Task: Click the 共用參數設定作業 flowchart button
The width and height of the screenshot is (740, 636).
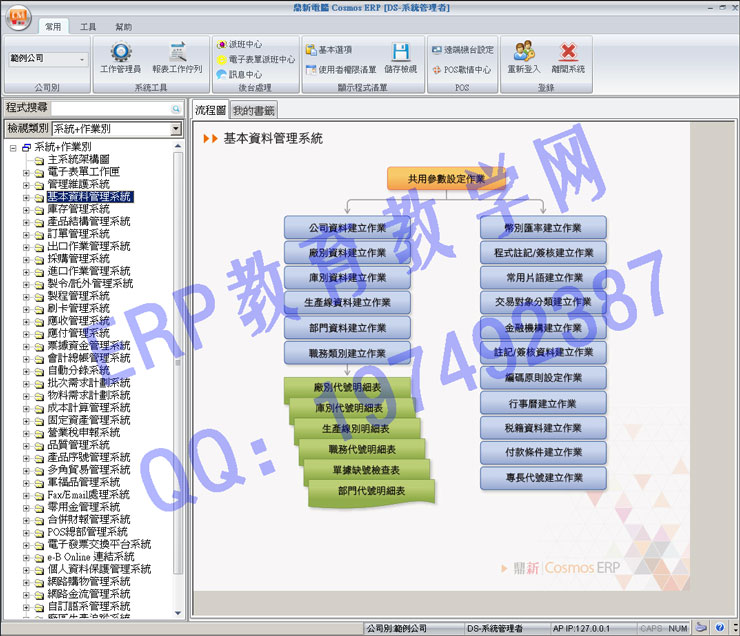Action: 446,179
